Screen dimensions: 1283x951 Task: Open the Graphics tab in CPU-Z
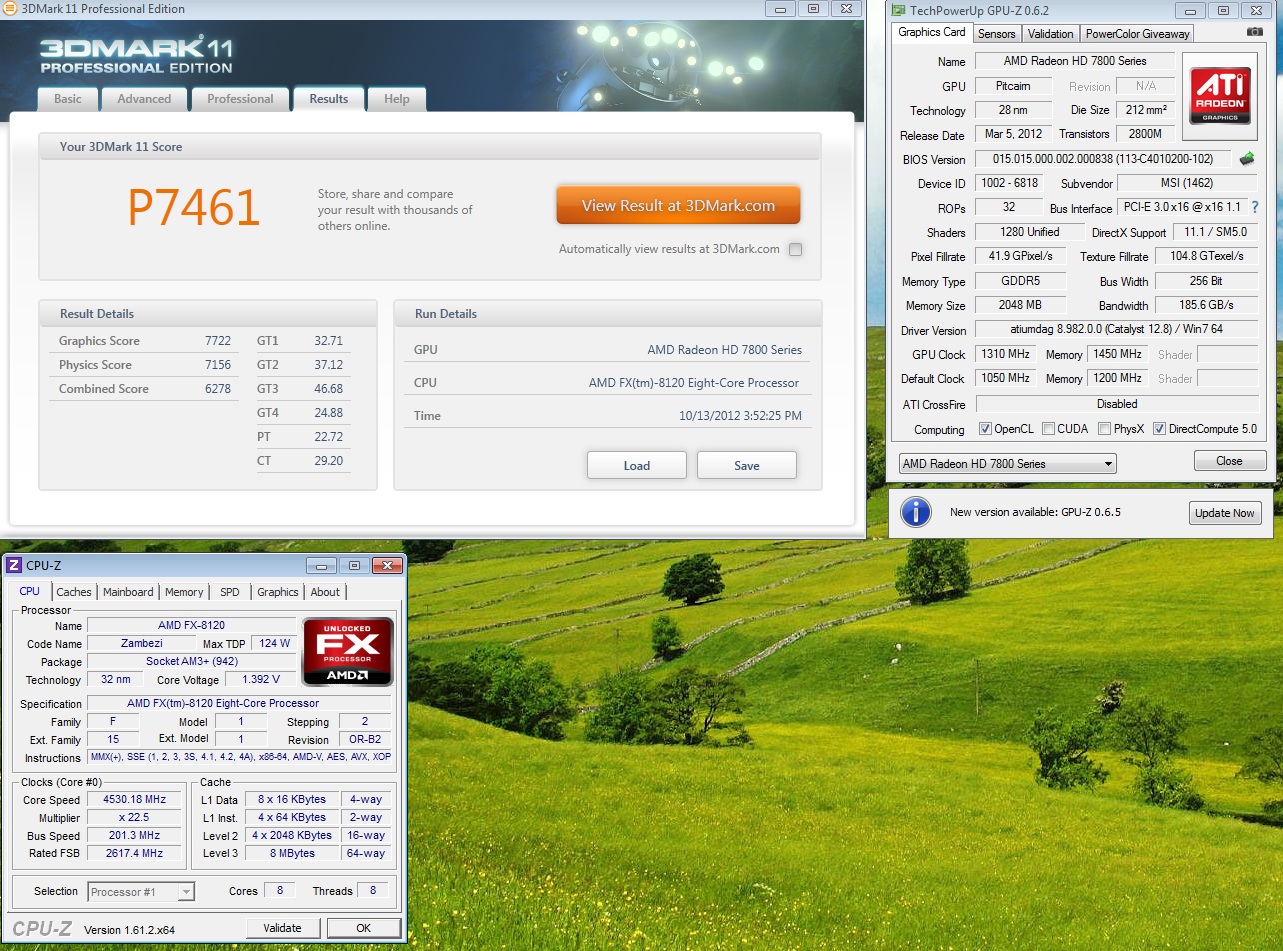tap(278, 592)
